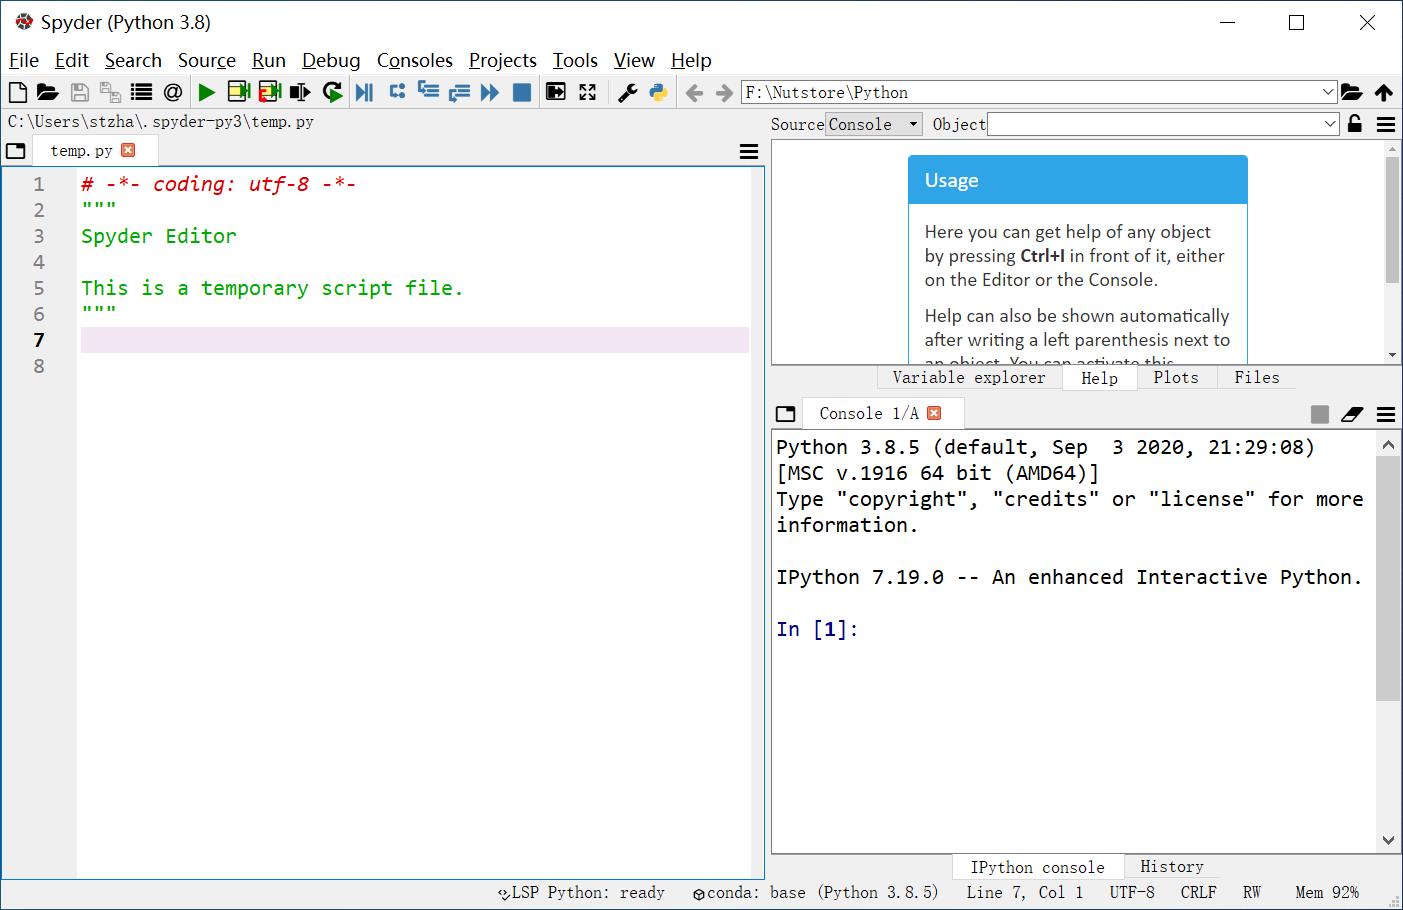Image resolution: width=1403 pixels, height=910 pixels.
Task: Run current cell using the toolbar icon
Action: click(x=238, y=92)
